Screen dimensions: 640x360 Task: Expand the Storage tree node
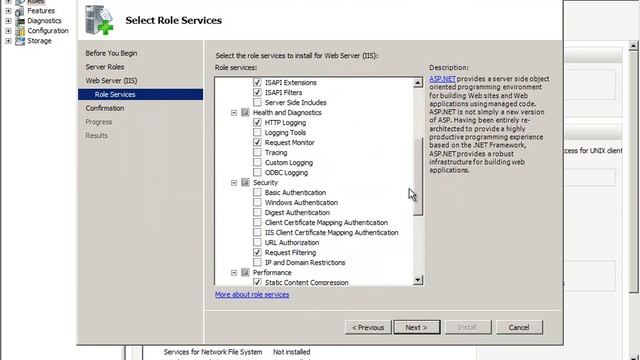point(8,41)
